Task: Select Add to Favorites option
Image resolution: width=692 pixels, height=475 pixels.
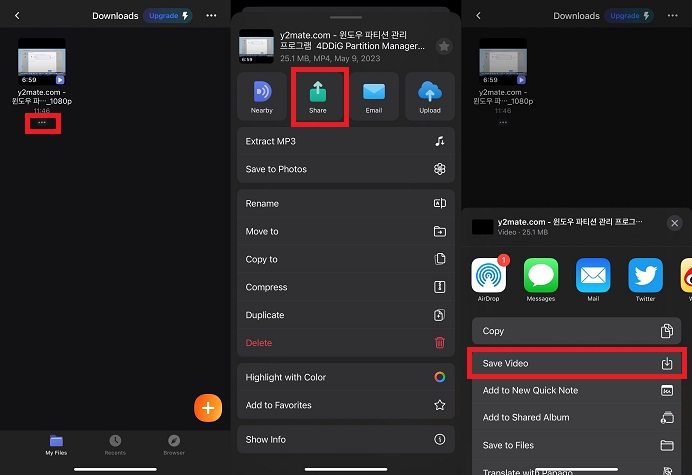Action: (x=346, y=405)
